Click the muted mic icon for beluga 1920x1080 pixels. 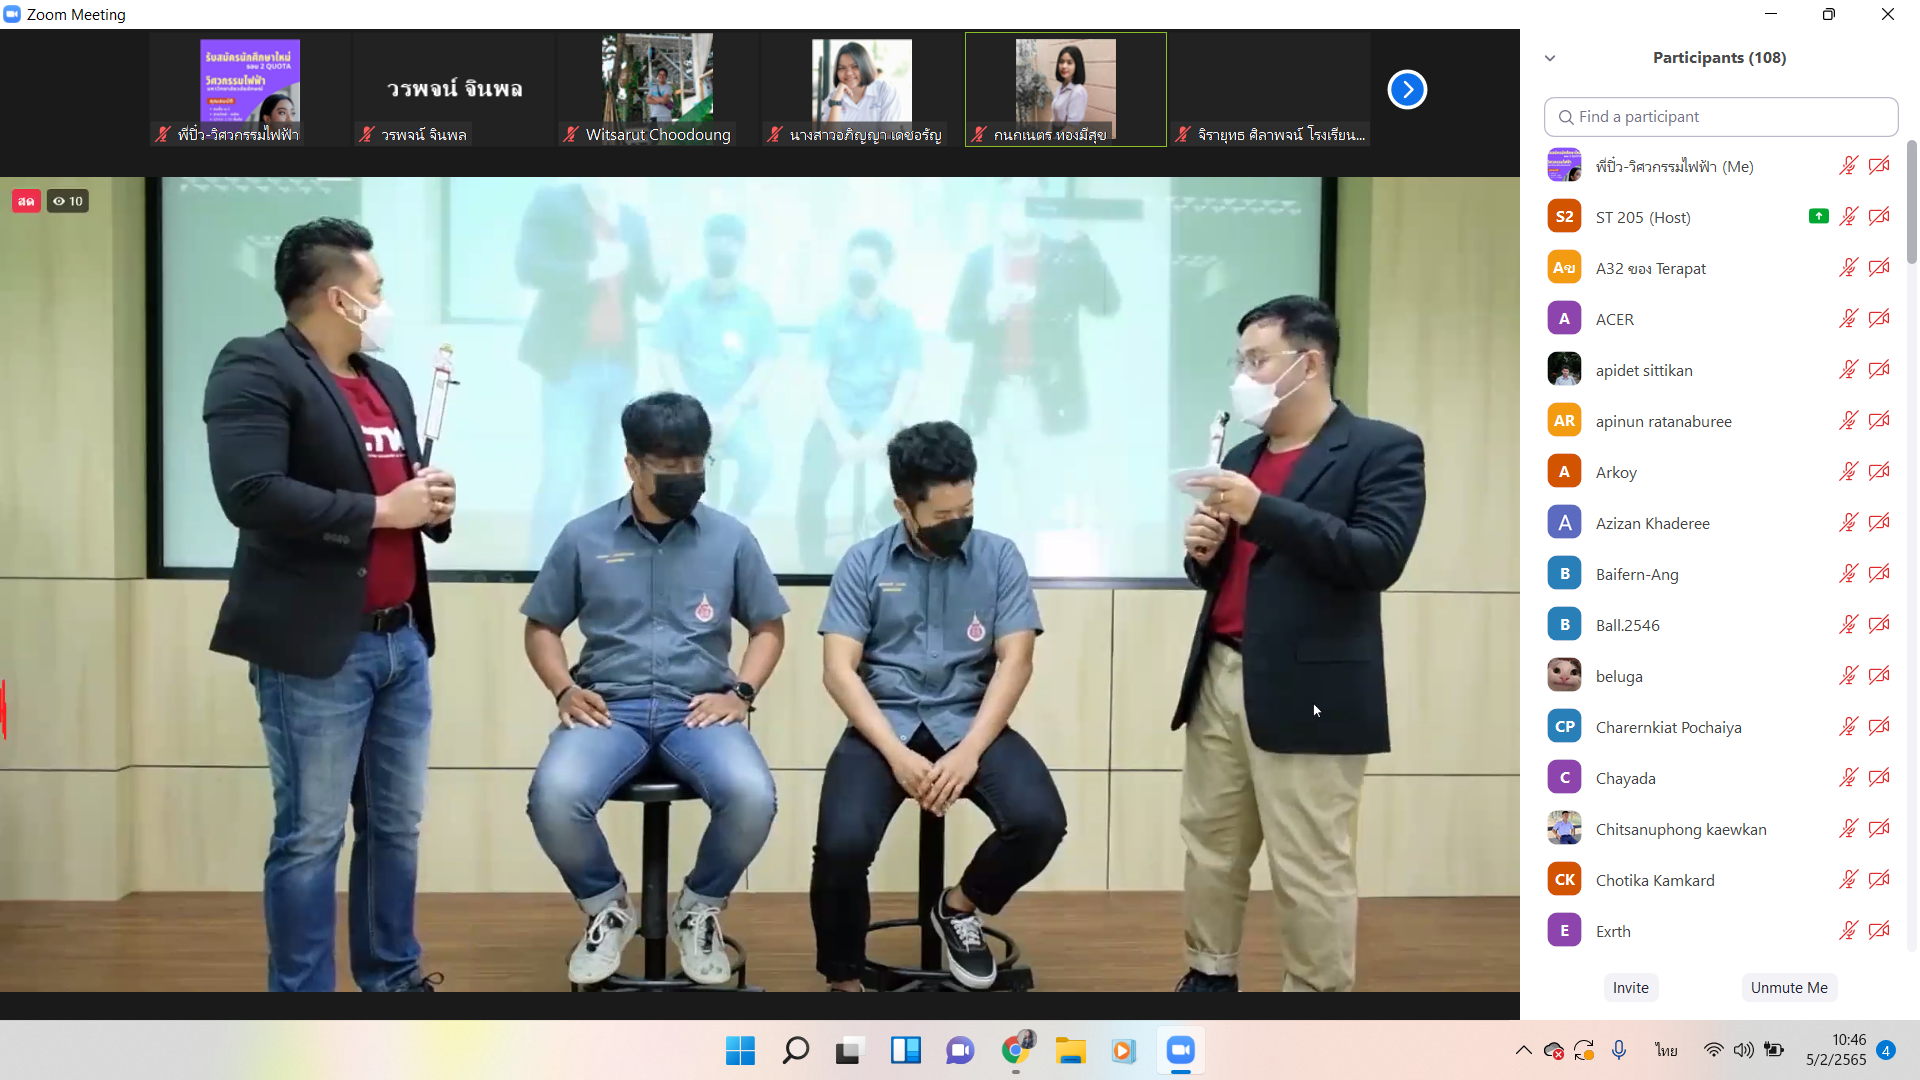tap(1848, 676)
